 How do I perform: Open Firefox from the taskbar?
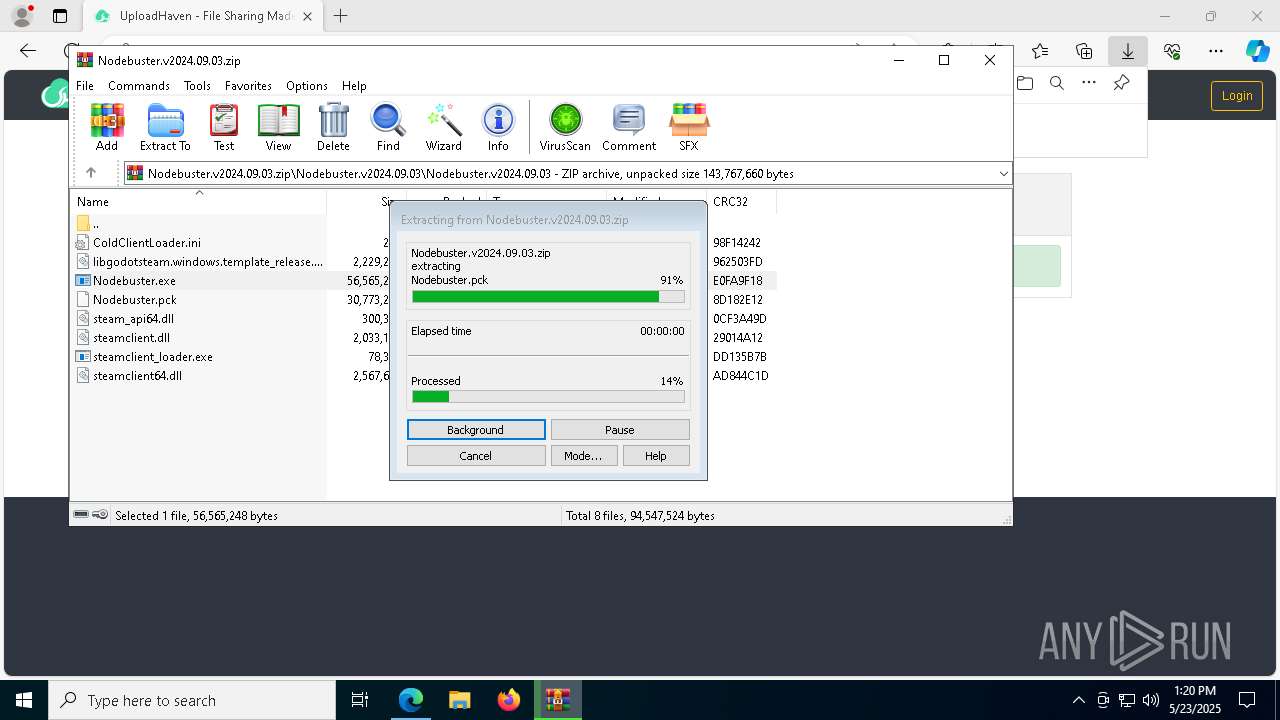509,700
